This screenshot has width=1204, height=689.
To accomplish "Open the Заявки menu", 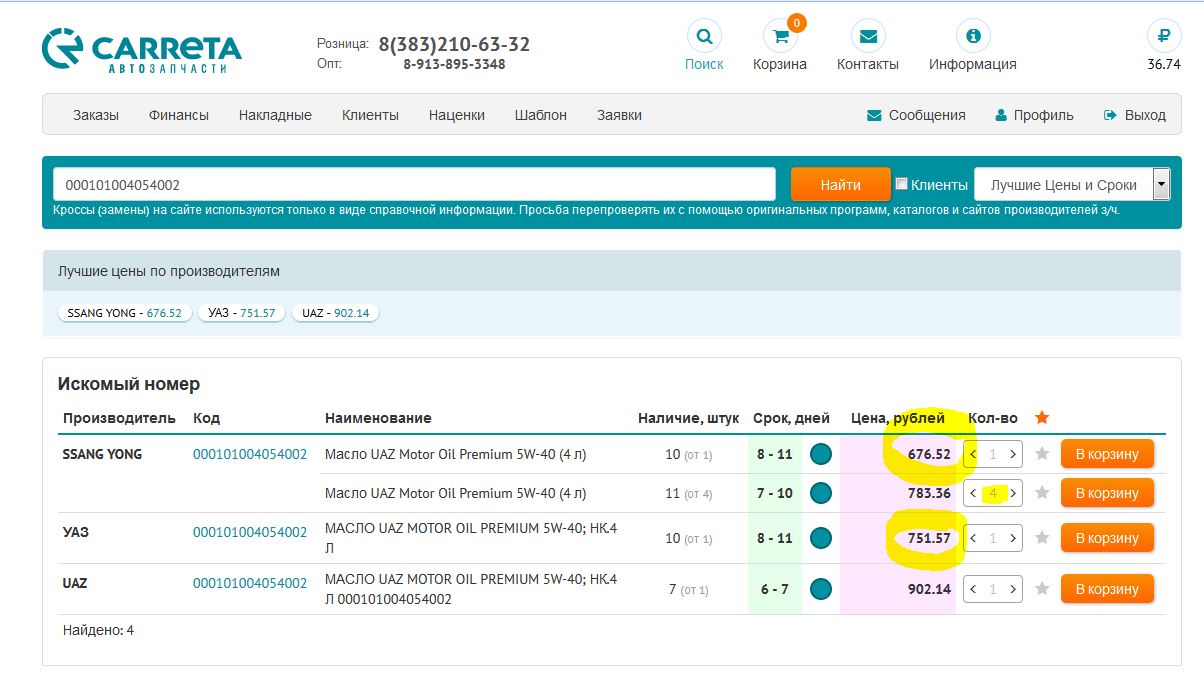I will click(619, 115).
